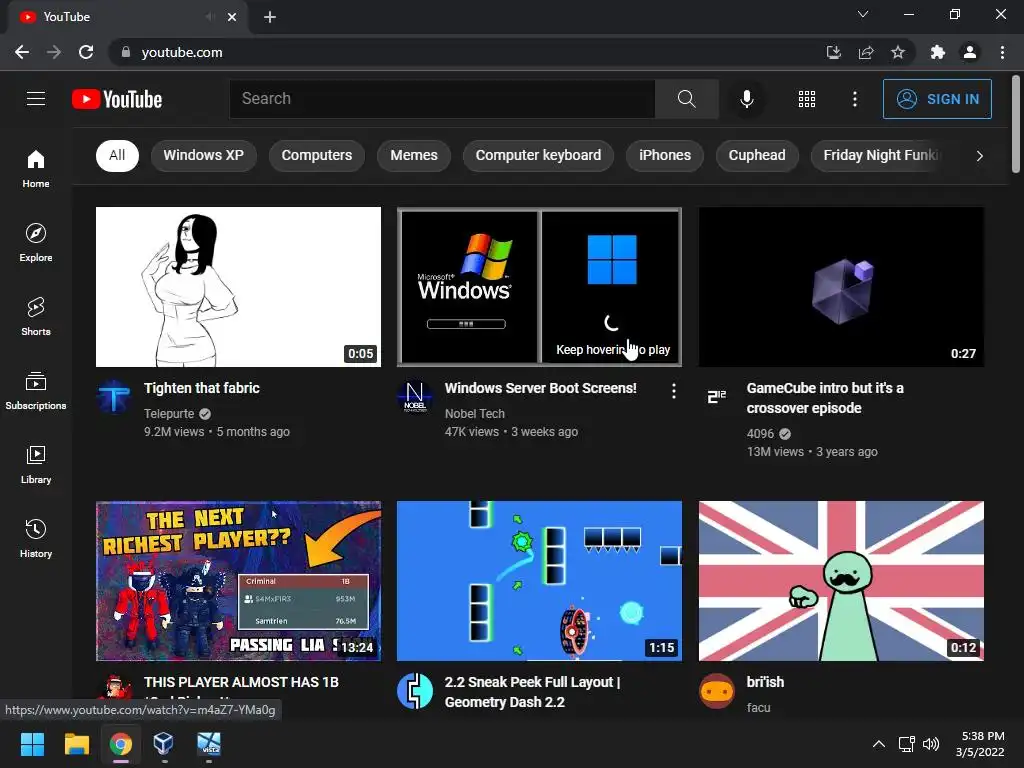The width and height of the screenshot is (1024, 768).
Task: Click the share page icon in address bar
Action: (866, 52)
